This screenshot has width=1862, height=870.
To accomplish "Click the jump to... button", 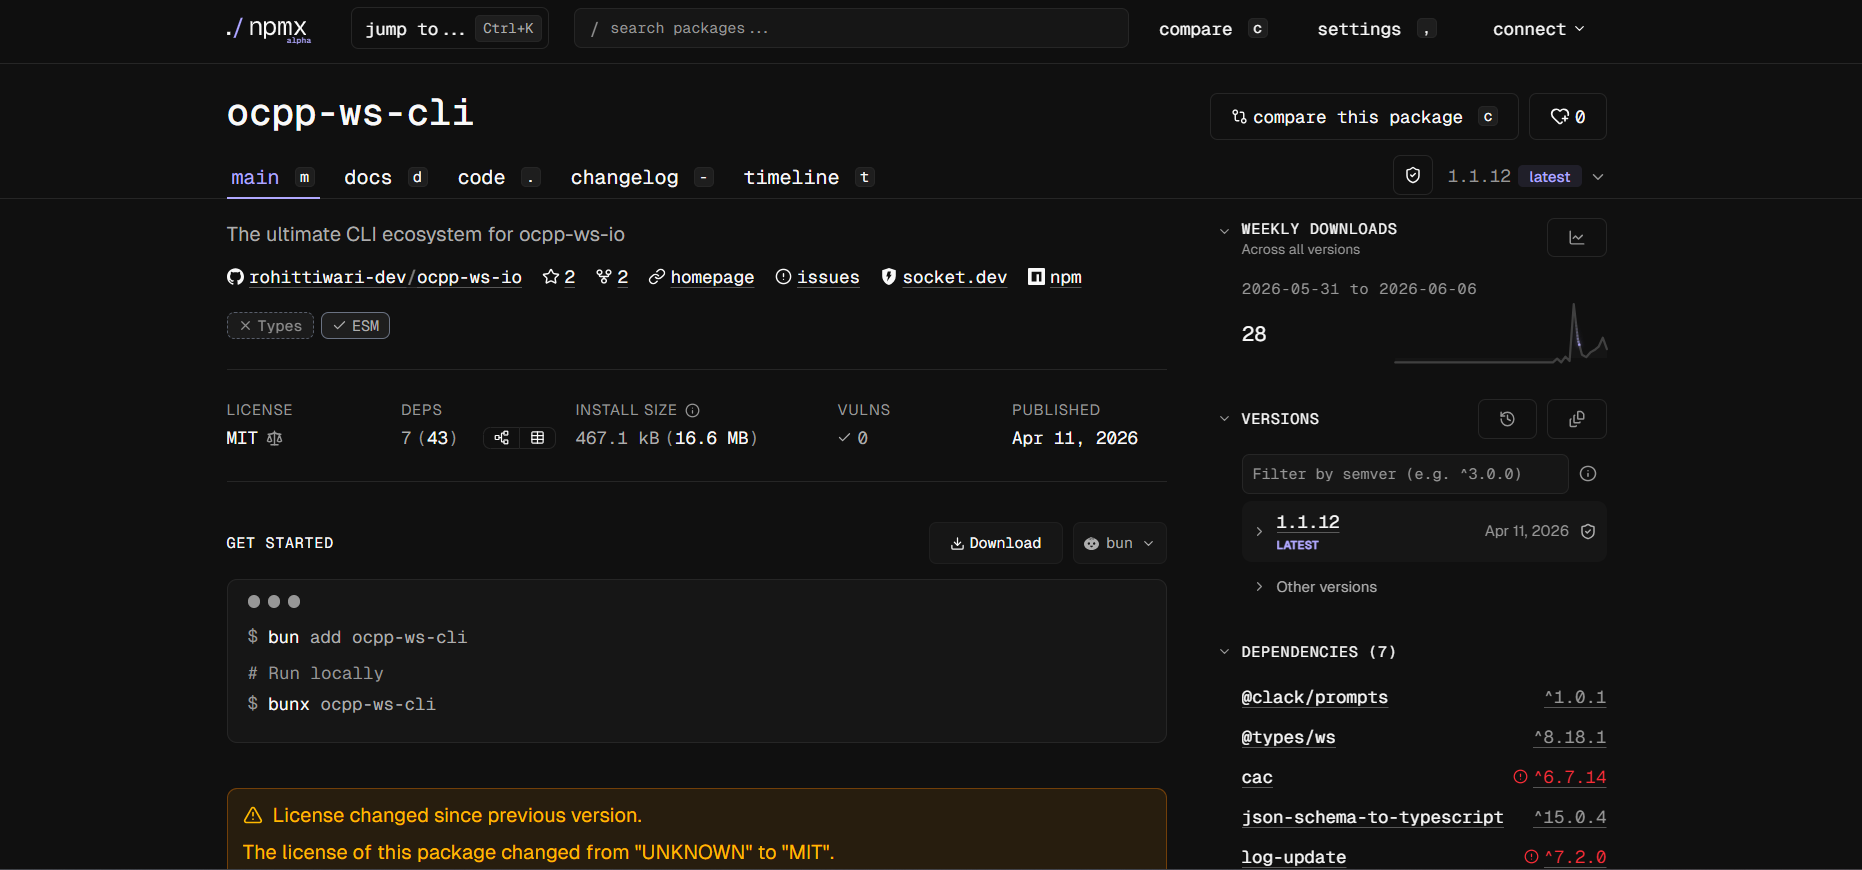I will pyautogui.click(x=449, y=29).
